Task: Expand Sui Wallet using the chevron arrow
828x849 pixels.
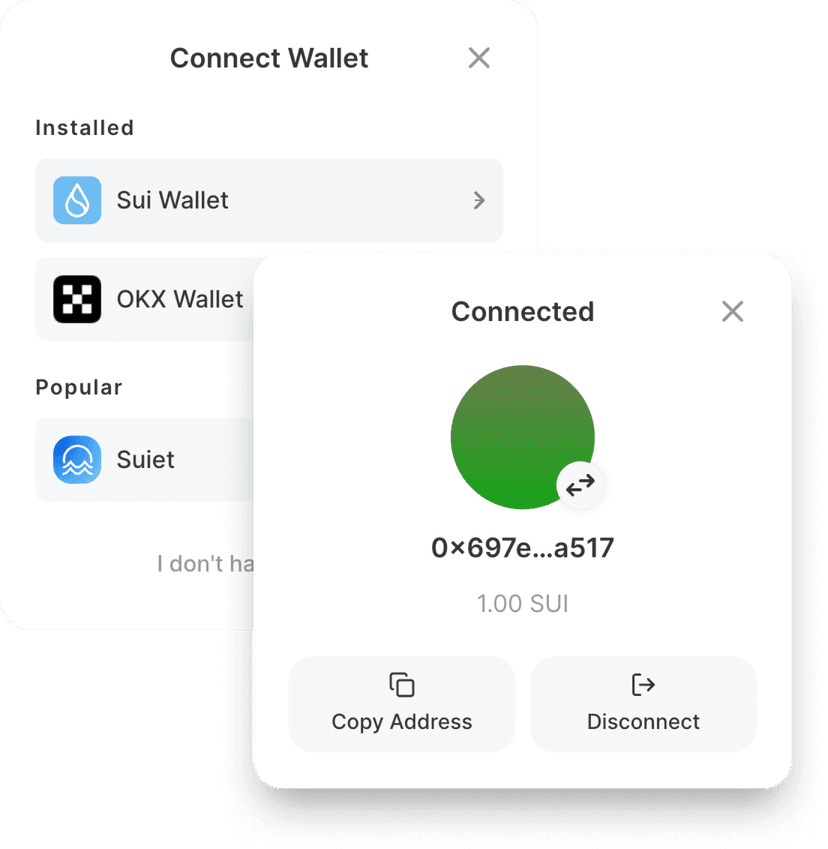Action: tap(479, 200)
